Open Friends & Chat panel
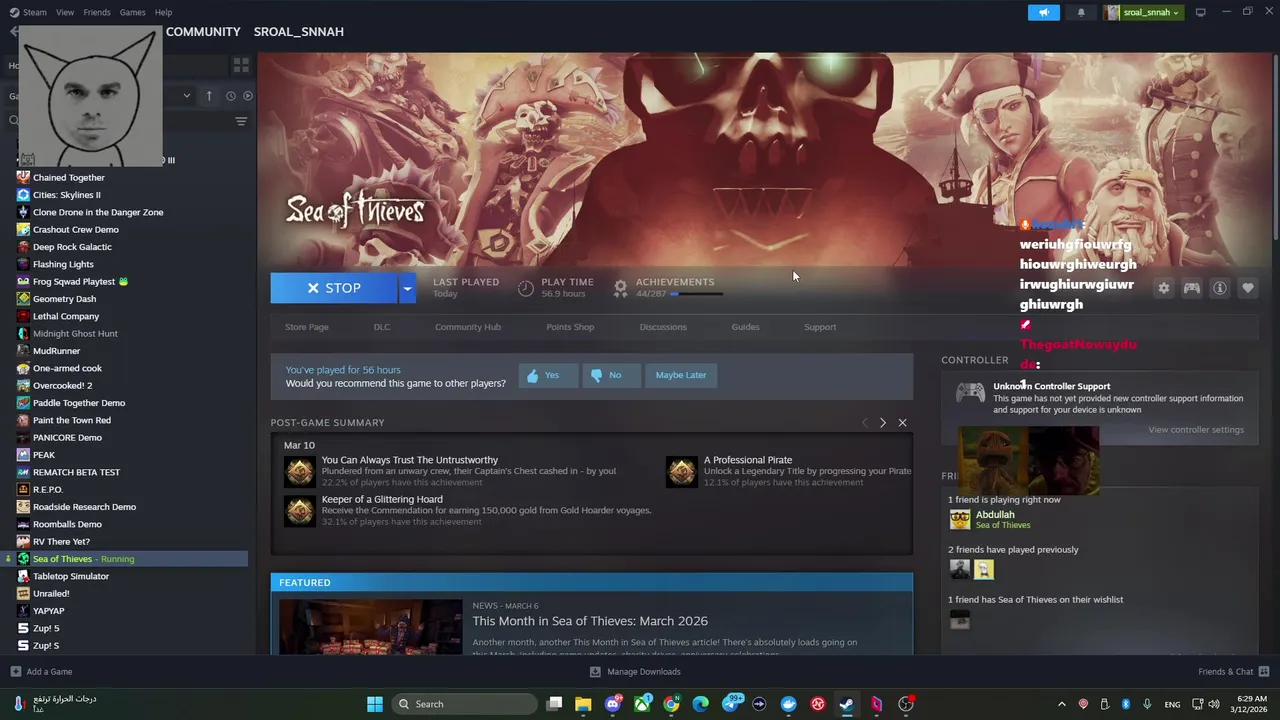The image size is (1280, 720). coord(1233,672)
